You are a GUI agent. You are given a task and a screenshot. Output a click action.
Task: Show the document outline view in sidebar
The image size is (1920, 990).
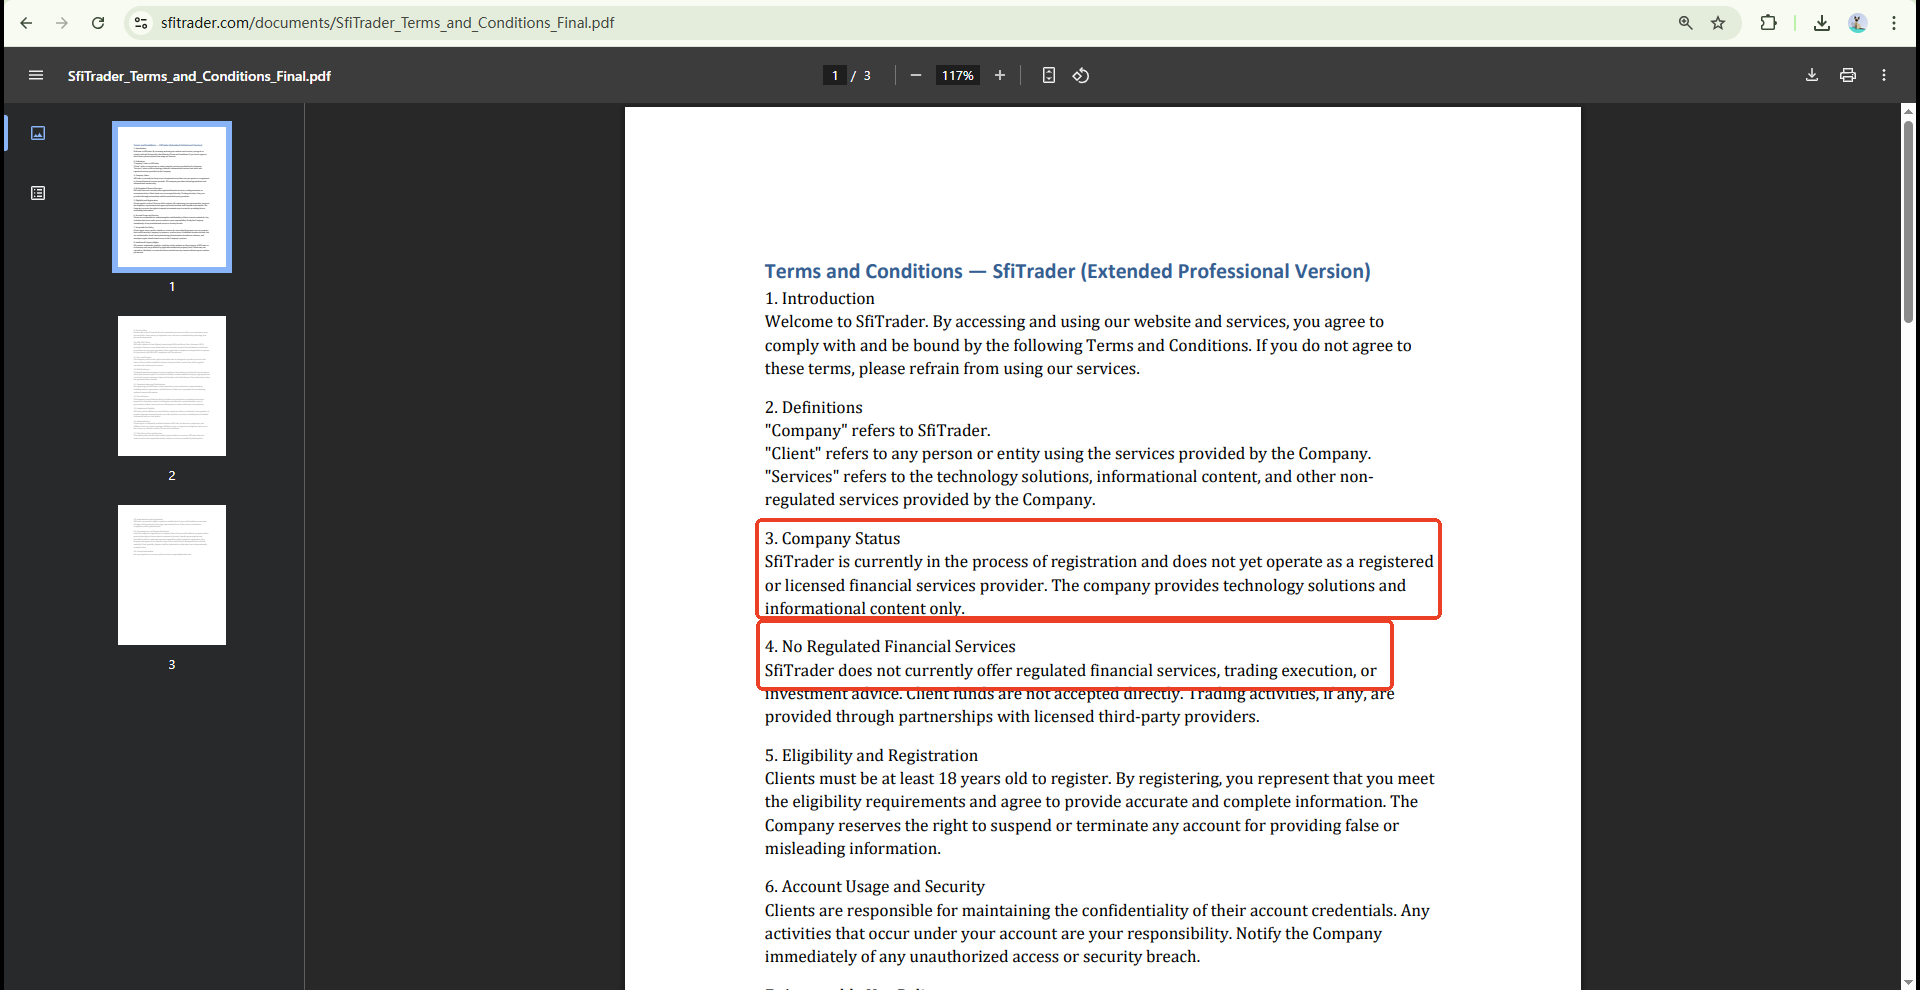38,193
